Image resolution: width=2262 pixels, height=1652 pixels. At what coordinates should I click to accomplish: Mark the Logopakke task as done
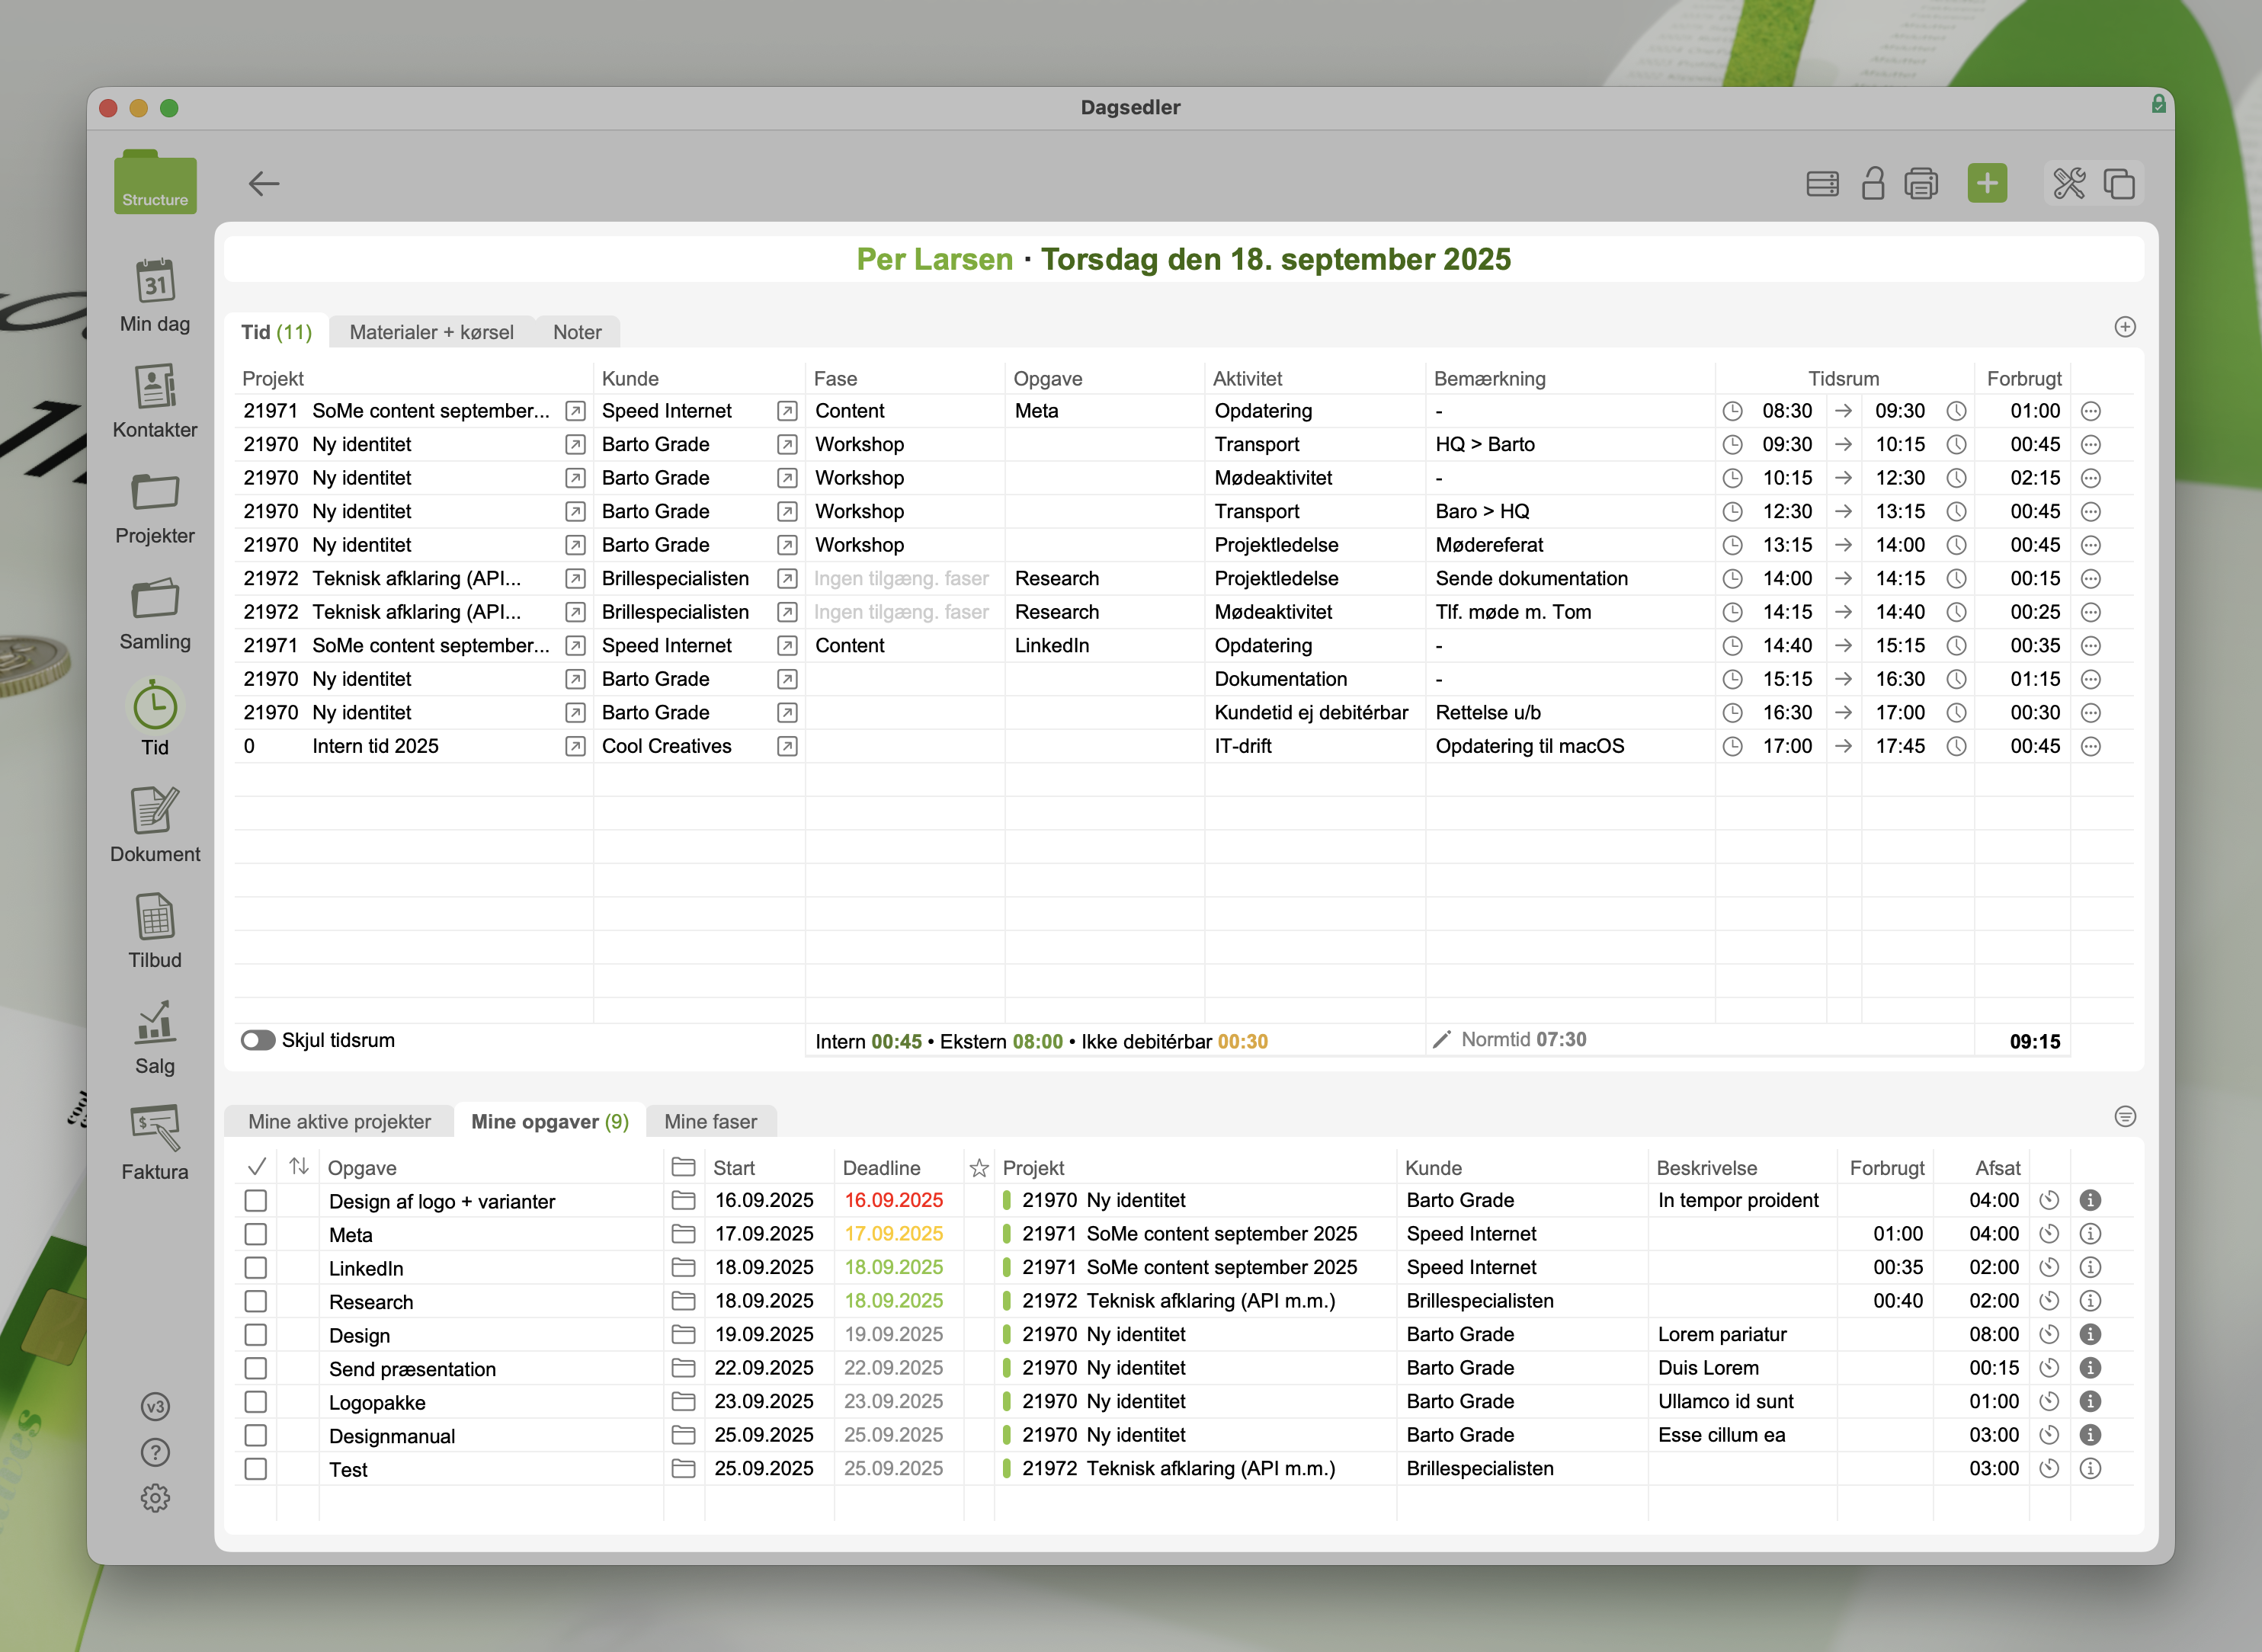tap(256, 1401)
